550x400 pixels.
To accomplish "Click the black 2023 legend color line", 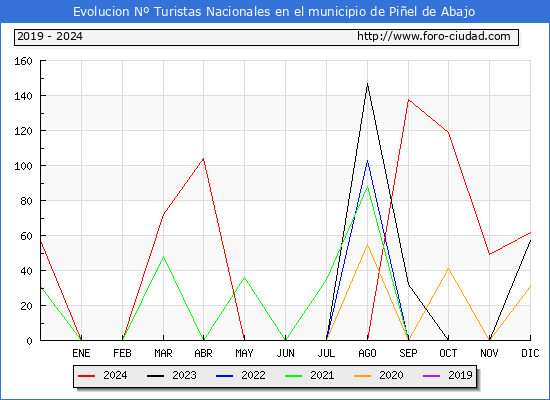I will coord(155,376).
